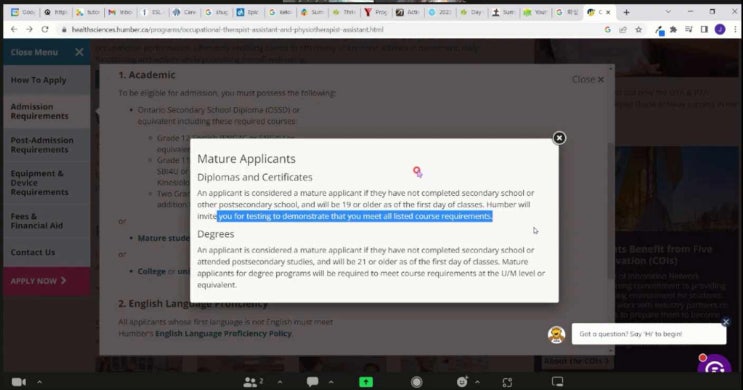The image size is (743, 390).
Task: Dismiss the chat prompt bubble with X
Action: click(725, 322)
